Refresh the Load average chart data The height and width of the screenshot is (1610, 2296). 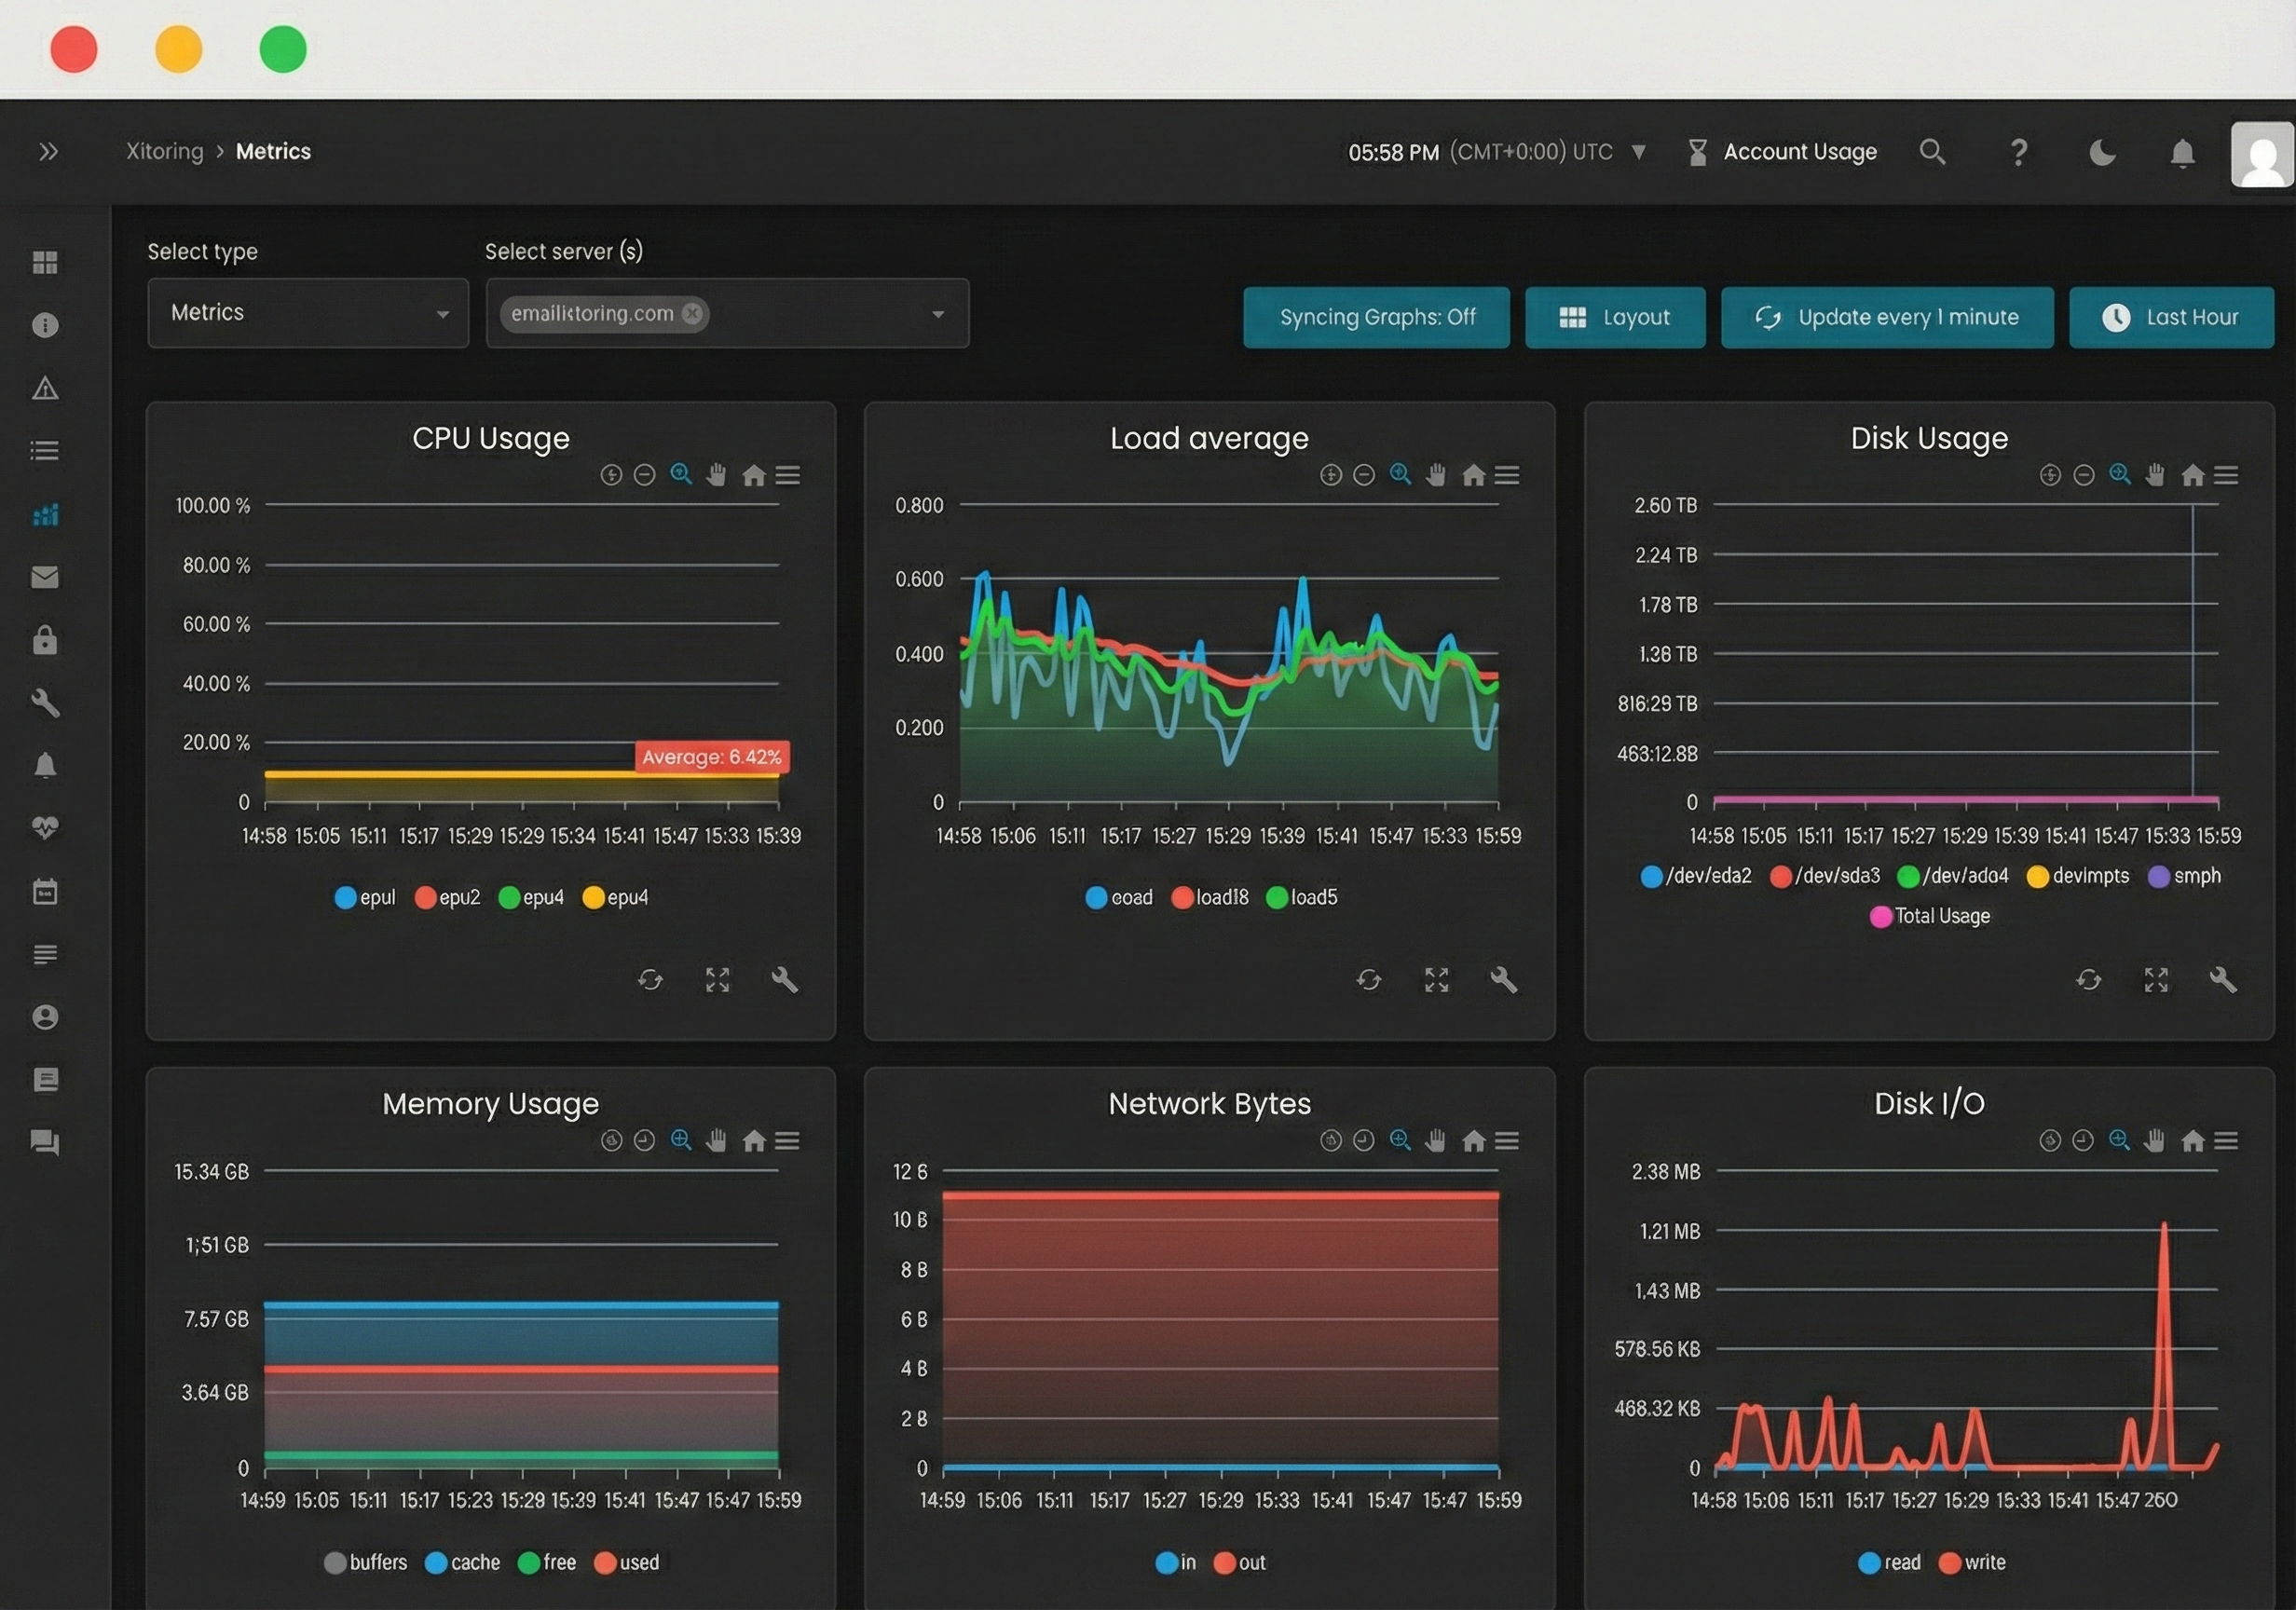pos(1370,980)
